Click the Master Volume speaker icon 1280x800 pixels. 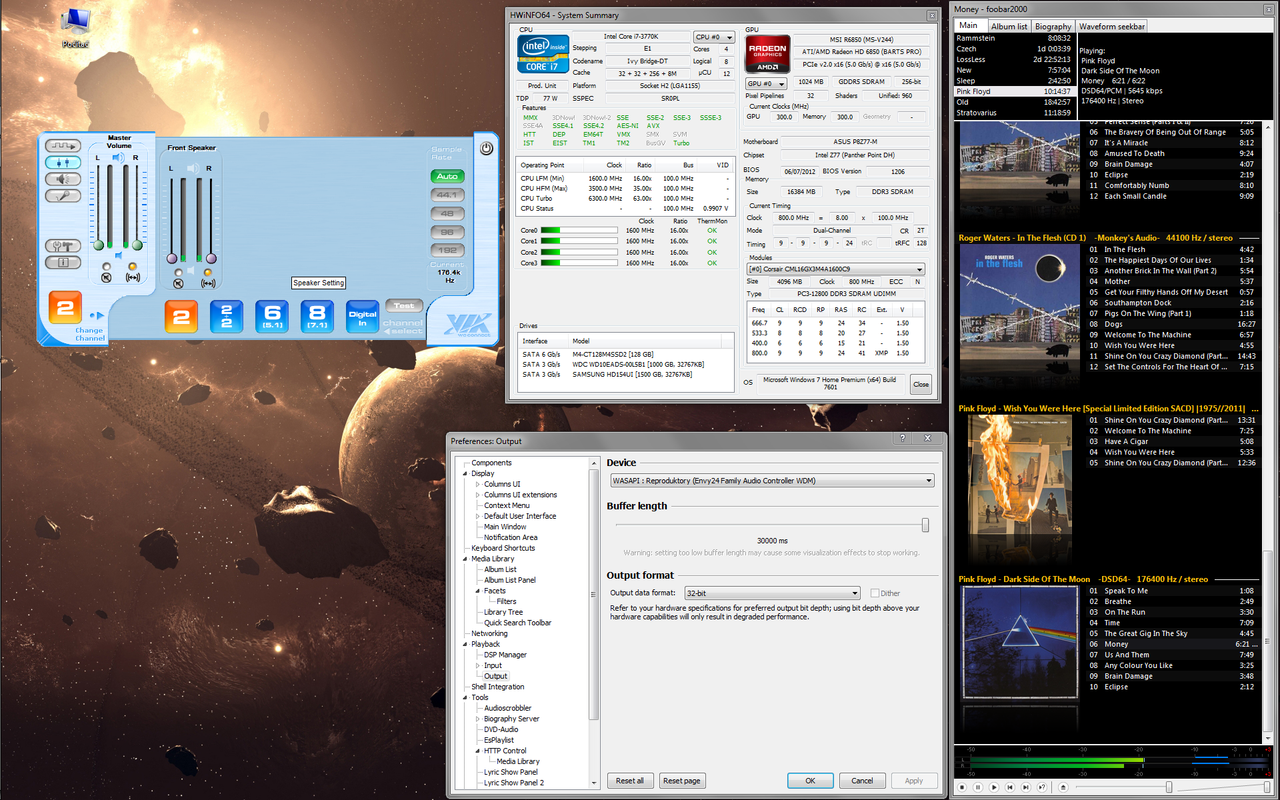[119, 157]
